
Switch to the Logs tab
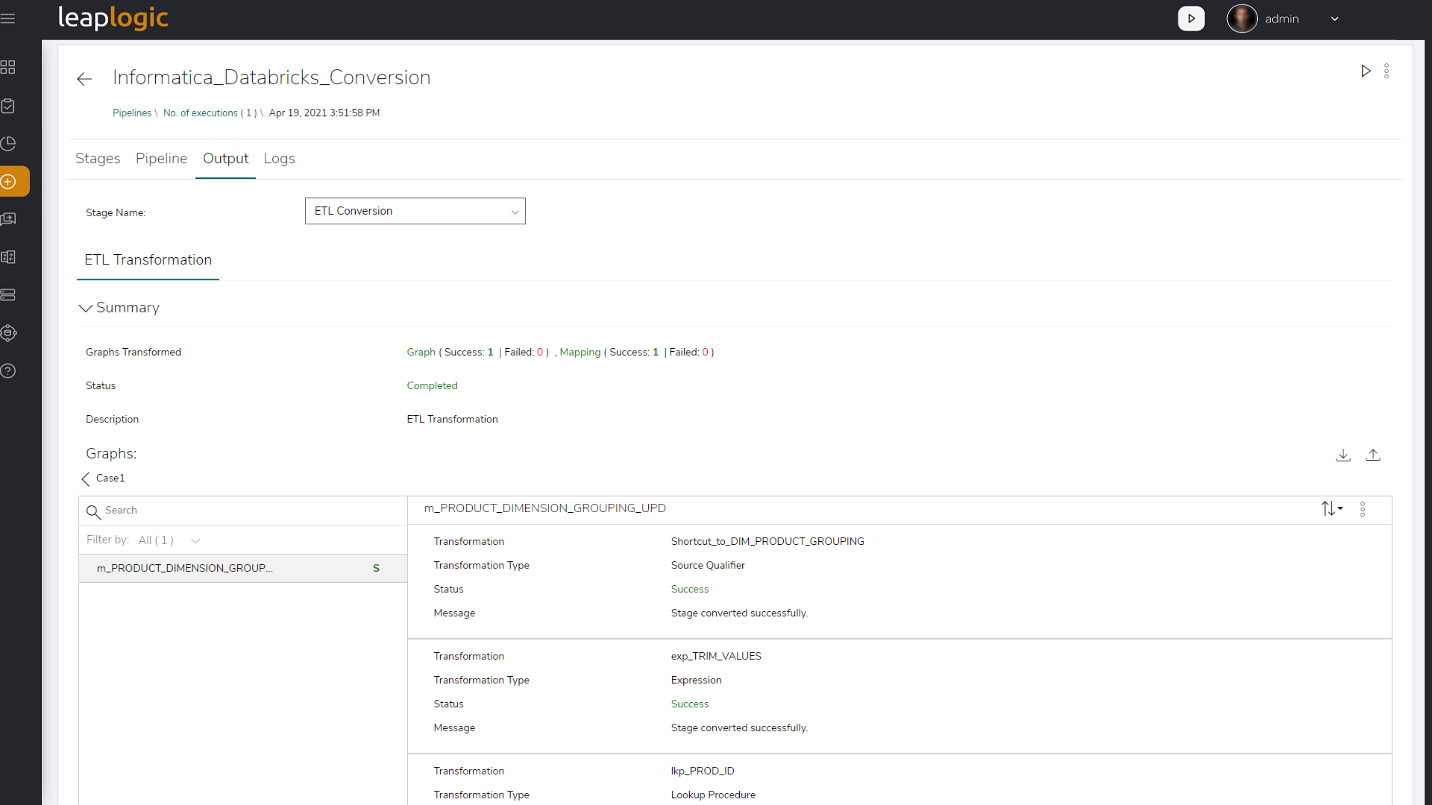click(279, 158)
